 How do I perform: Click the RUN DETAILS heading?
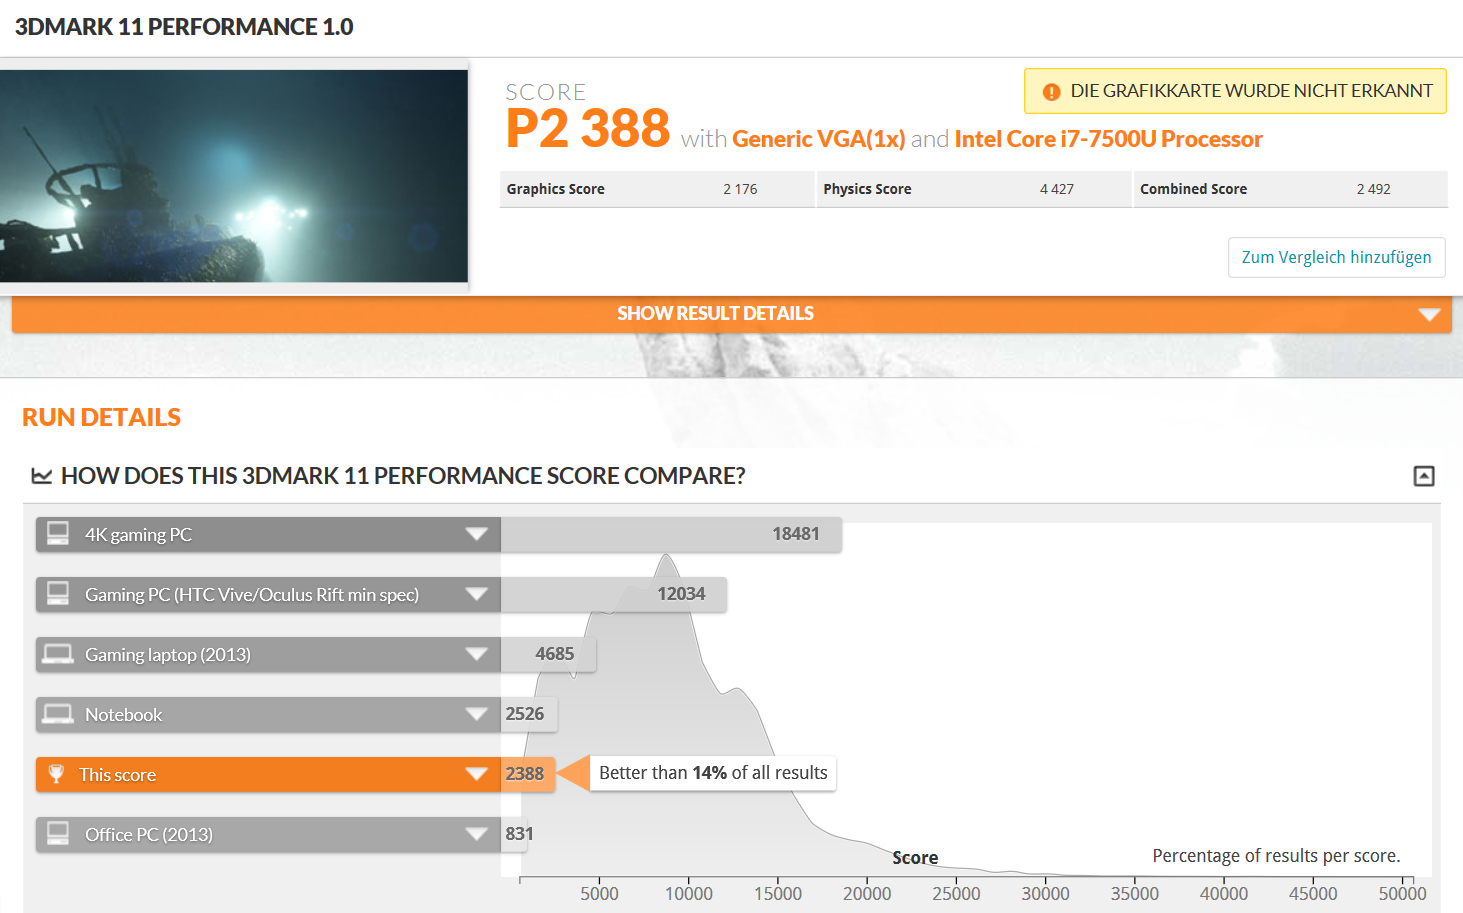point(102,418)
